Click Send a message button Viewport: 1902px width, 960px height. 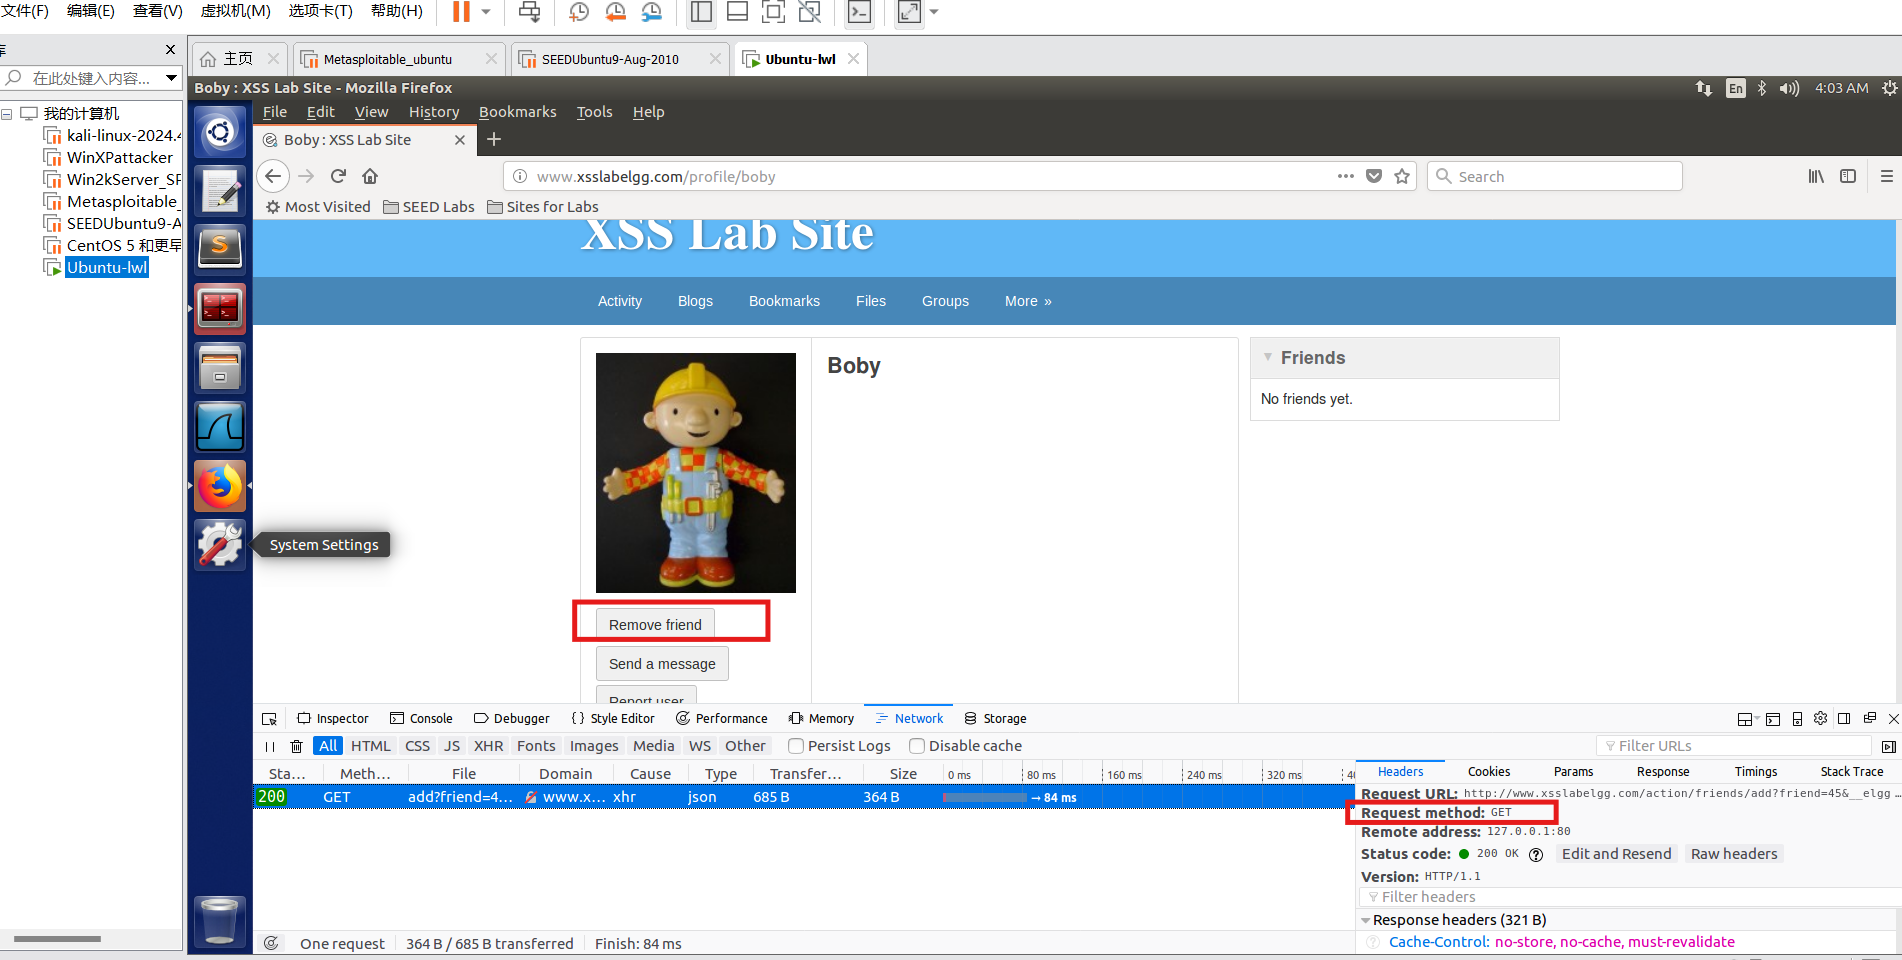pos(662,663)
